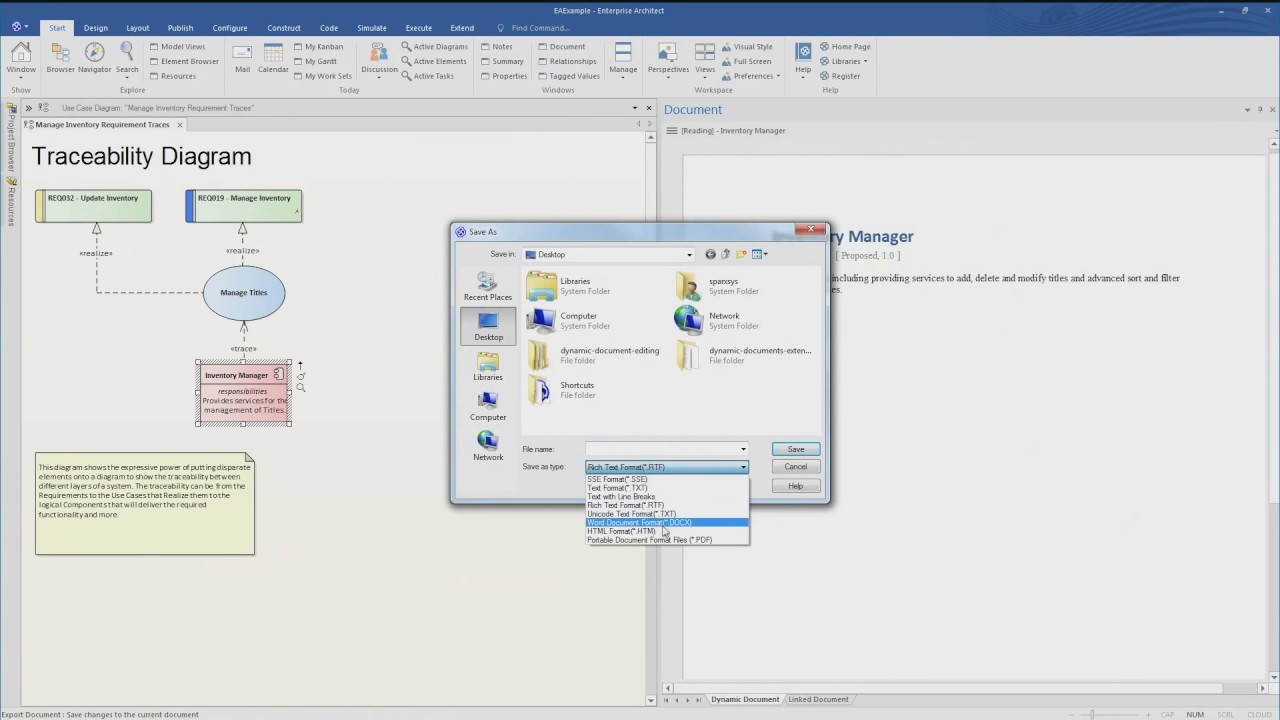Open the Mail envelope icon

[242, 58]
